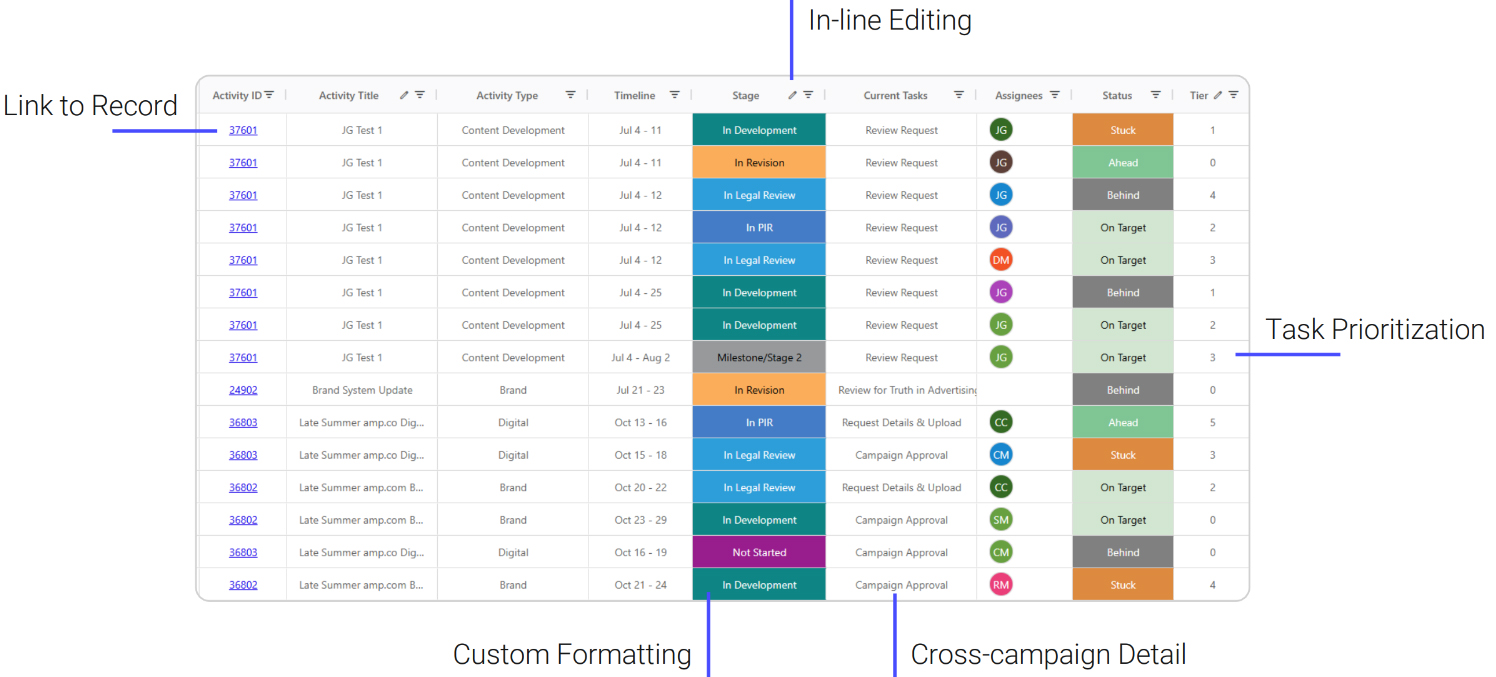Click the DM assignee avatar
Screen dimensions: 1496x677
[1001, 260]
